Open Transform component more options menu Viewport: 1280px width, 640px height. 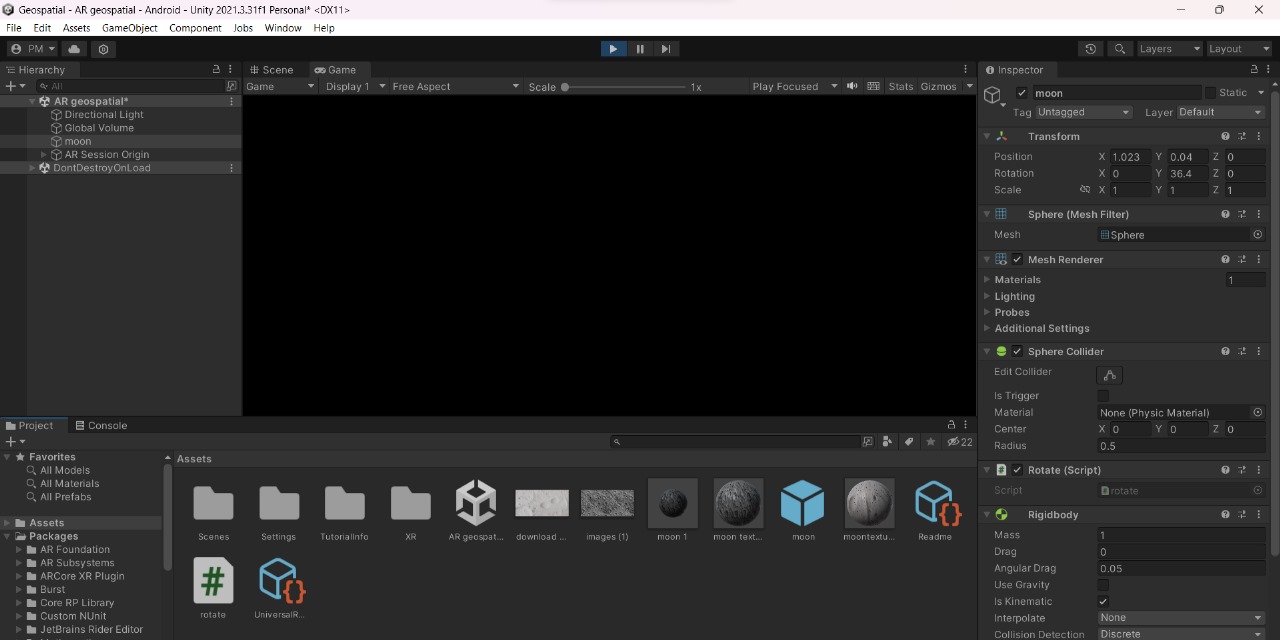[x=1258, y=136]
